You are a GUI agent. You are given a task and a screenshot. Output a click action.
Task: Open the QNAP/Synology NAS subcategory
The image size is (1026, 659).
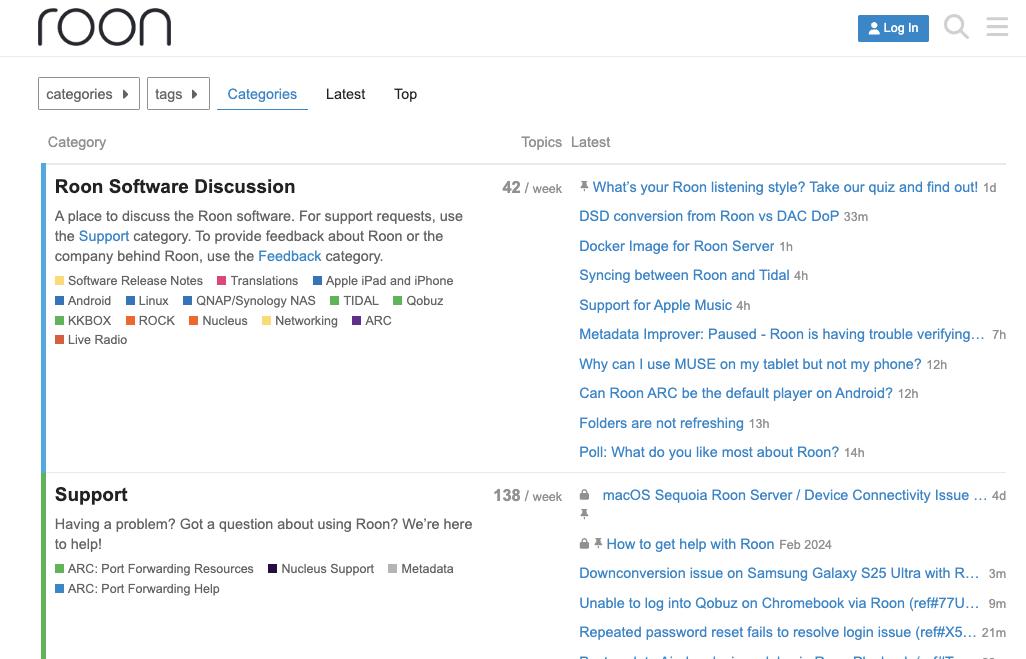[x=249, y=301]
